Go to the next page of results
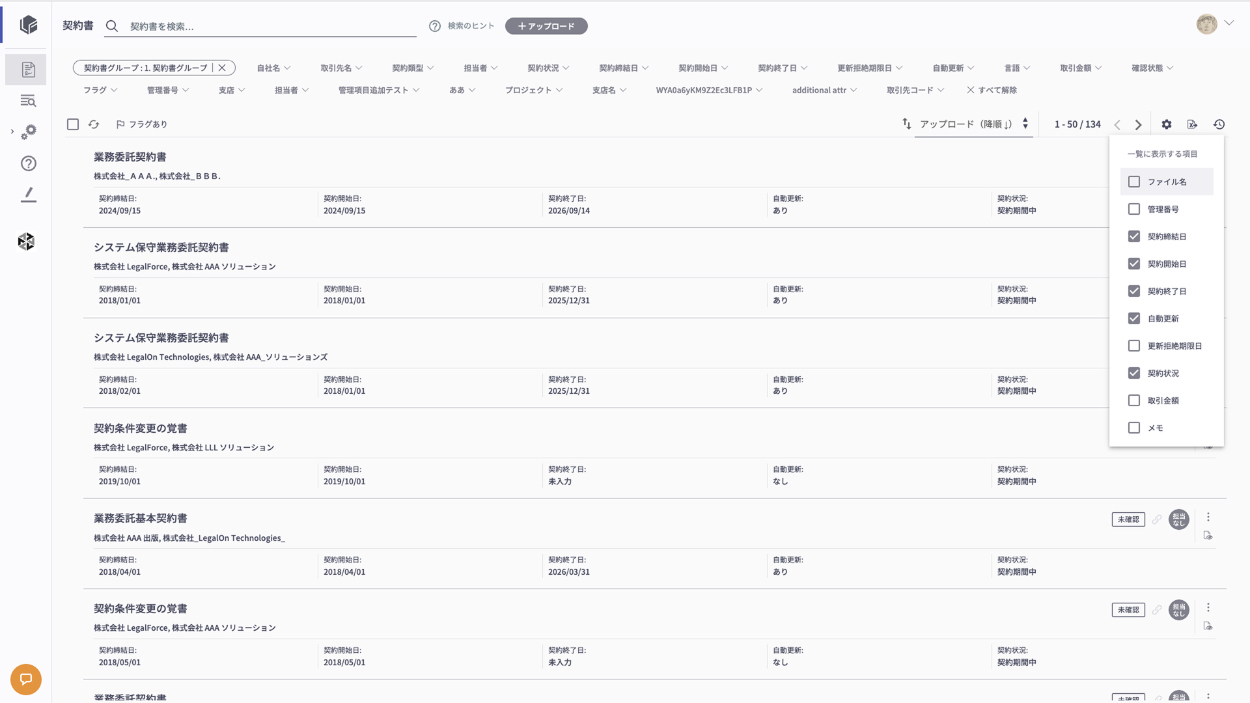 (x=1138, y=125)
